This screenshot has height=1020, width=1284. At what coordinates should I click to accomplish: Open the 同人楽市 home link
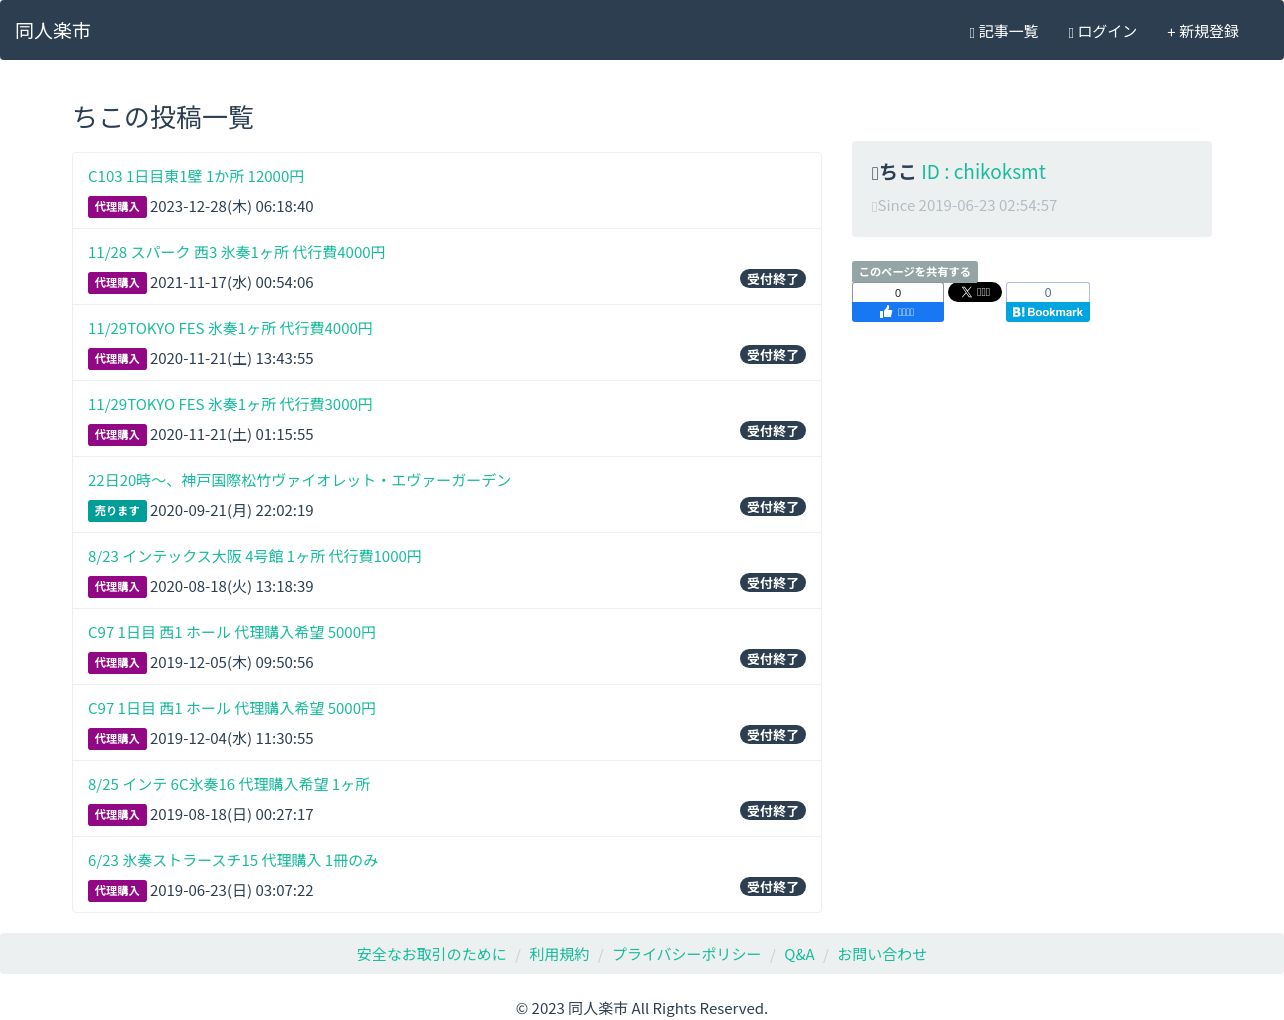[53, 31]
